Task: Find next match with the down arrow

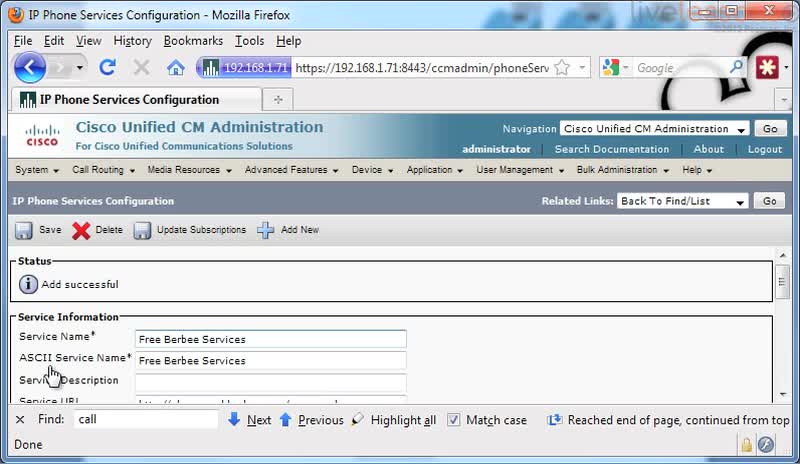Action: (x=234, y=420)
